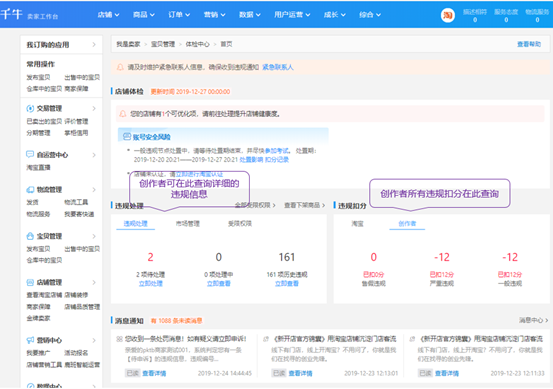Open the 成长 dropdown menu
Image resolution: width=553 pixels, height=389 pixels.
(x=335, y=15)
